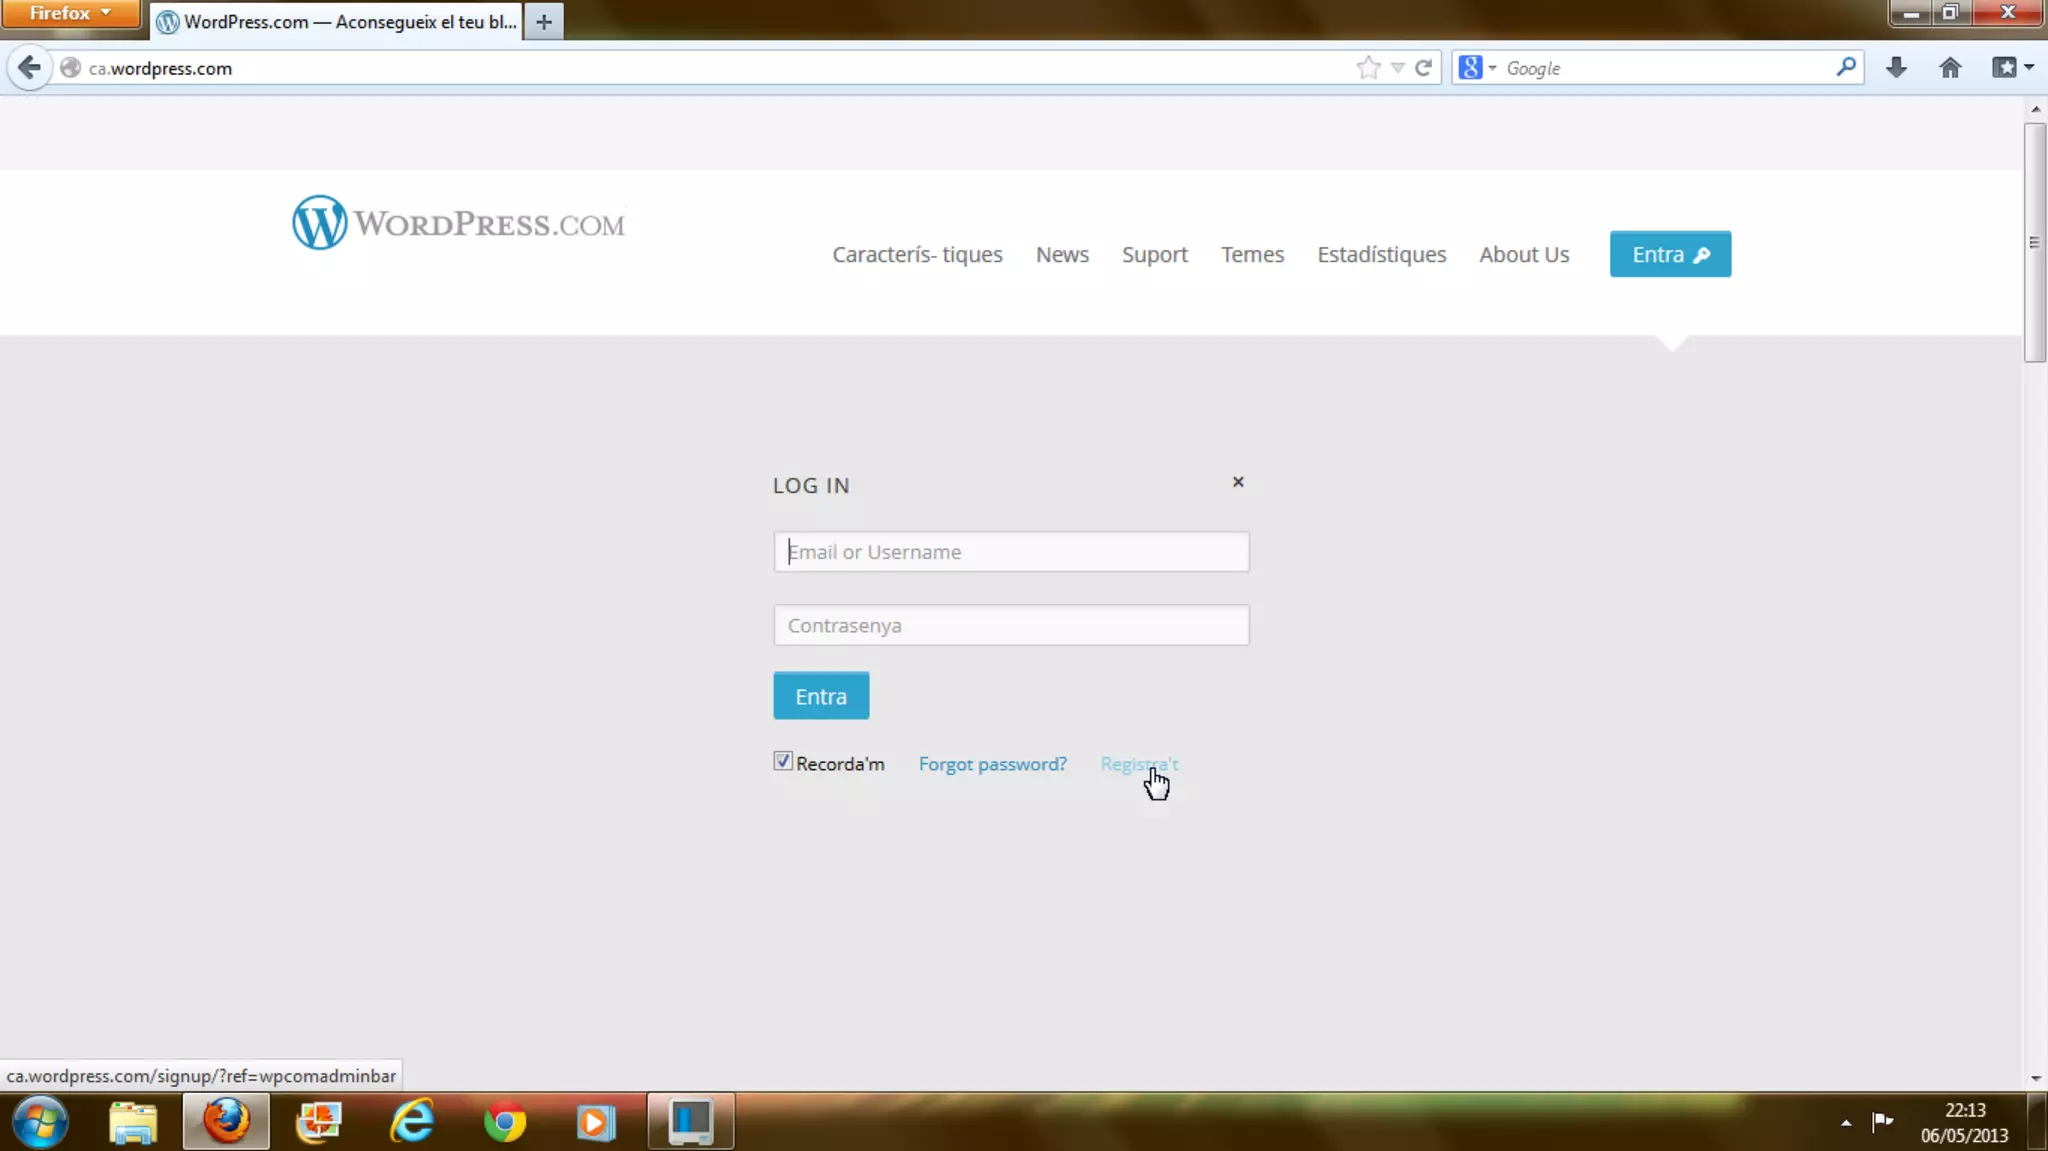The image size is (2048, 1151).
Task: Open the bookmarks menu icon
Action: pyautogui.click(x=2012, y=68)
